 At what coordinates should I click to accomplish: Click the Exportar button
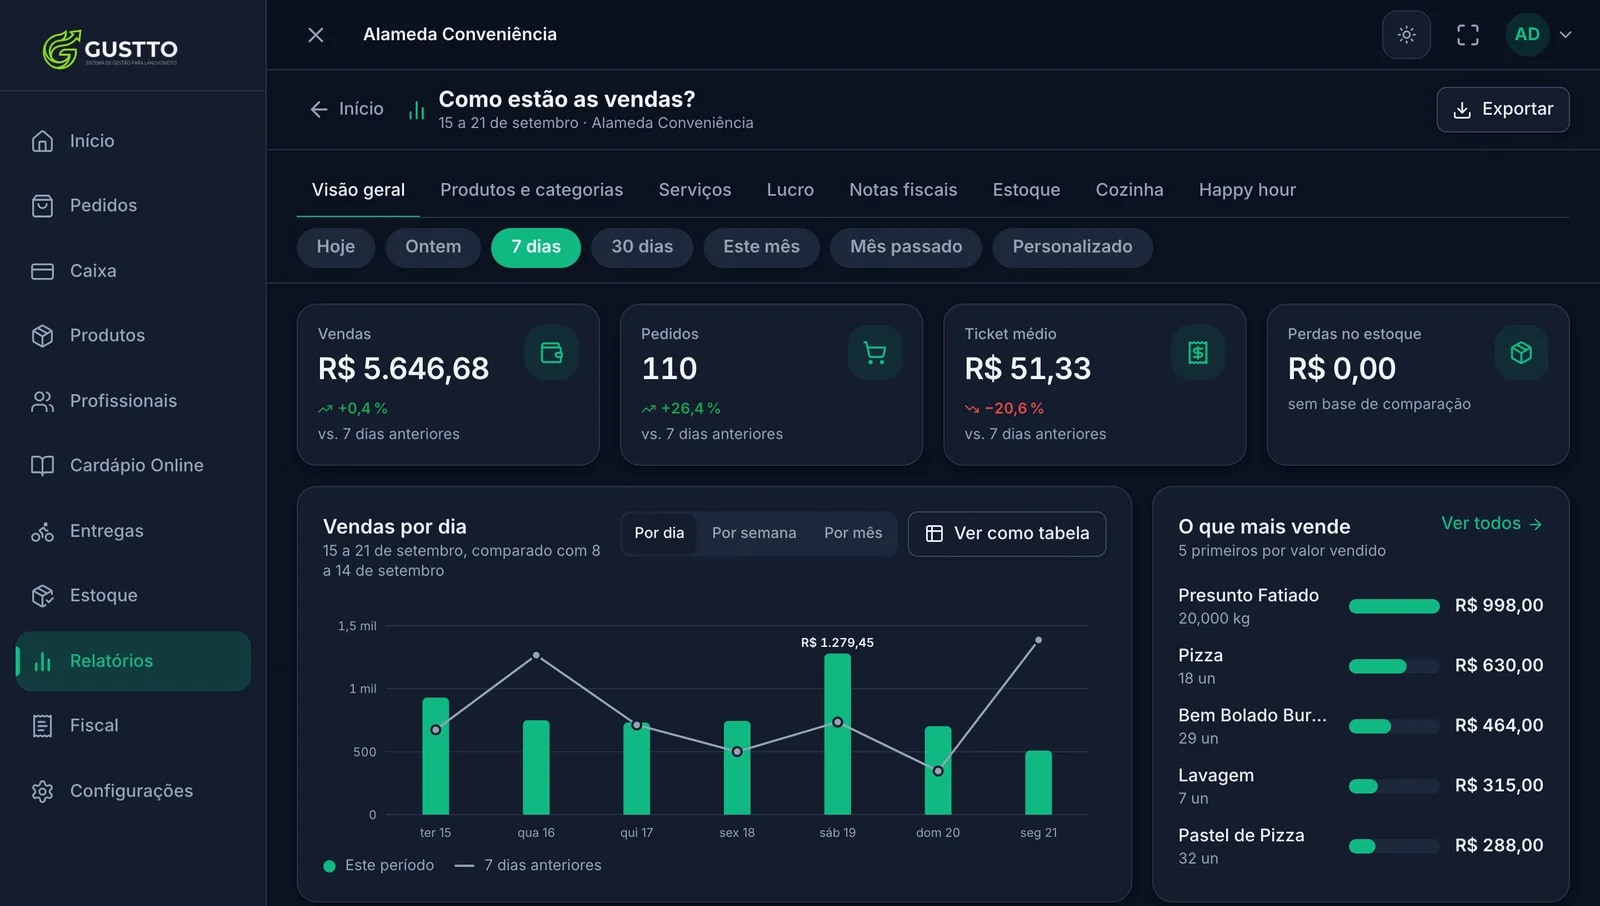pyautogui.click(x=1503, y=109)
